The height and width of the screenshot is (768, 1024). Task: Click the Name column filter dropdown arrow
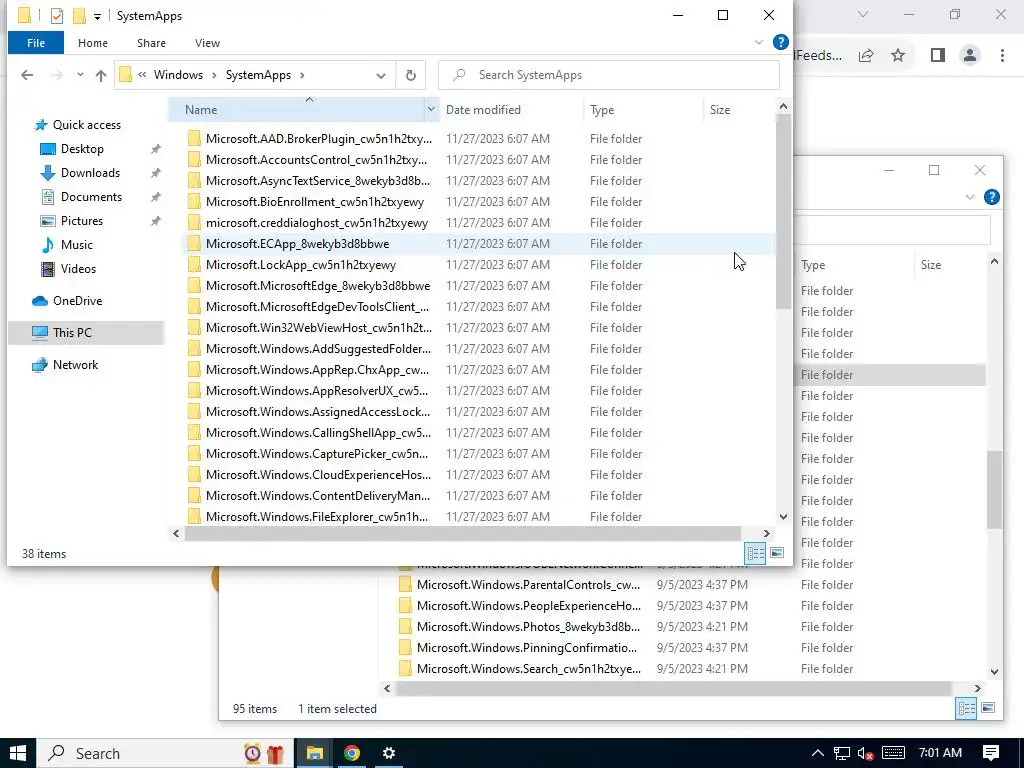(x=431, y=110)
